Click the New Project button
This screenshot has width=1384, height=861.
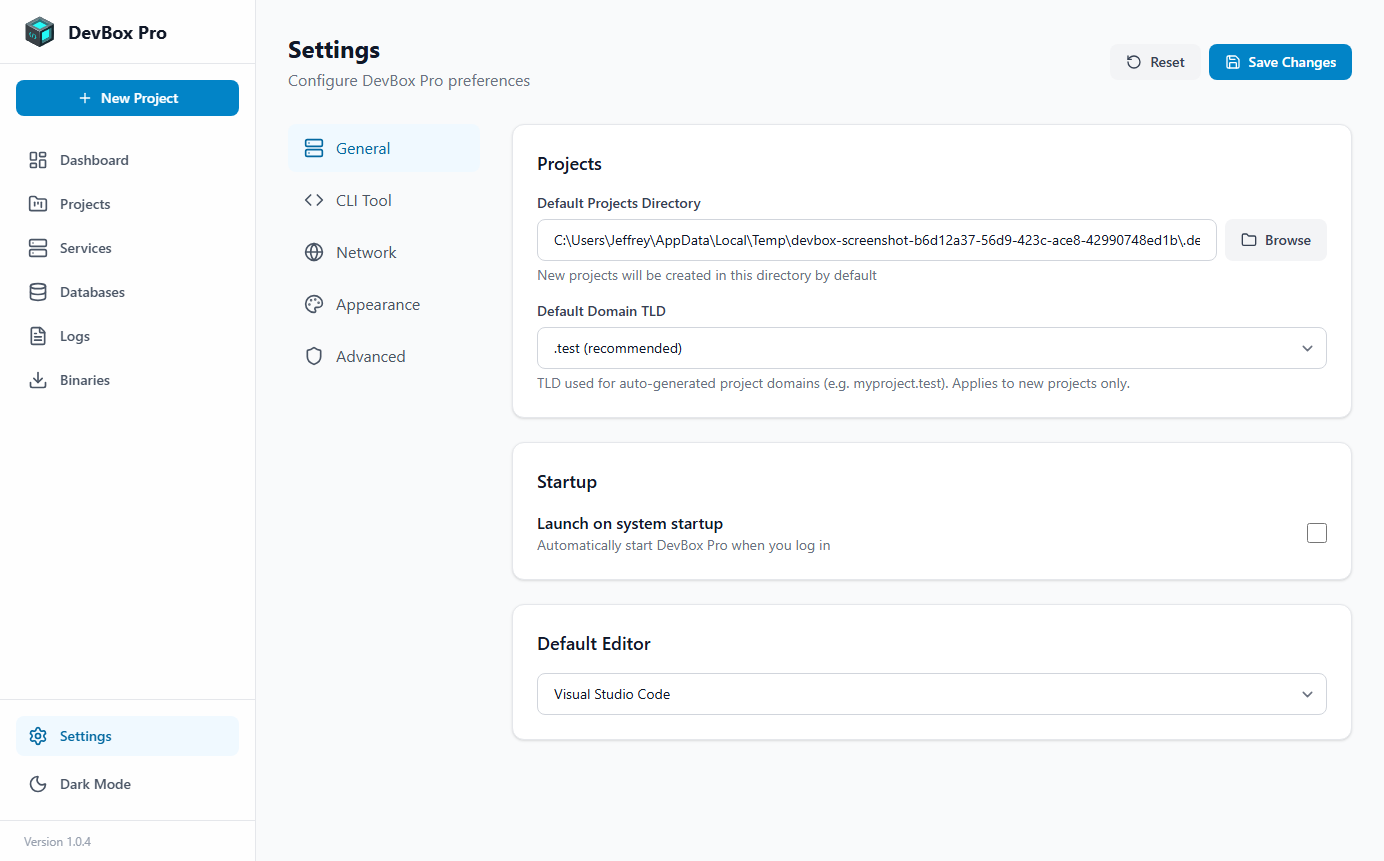pos(127,98)
